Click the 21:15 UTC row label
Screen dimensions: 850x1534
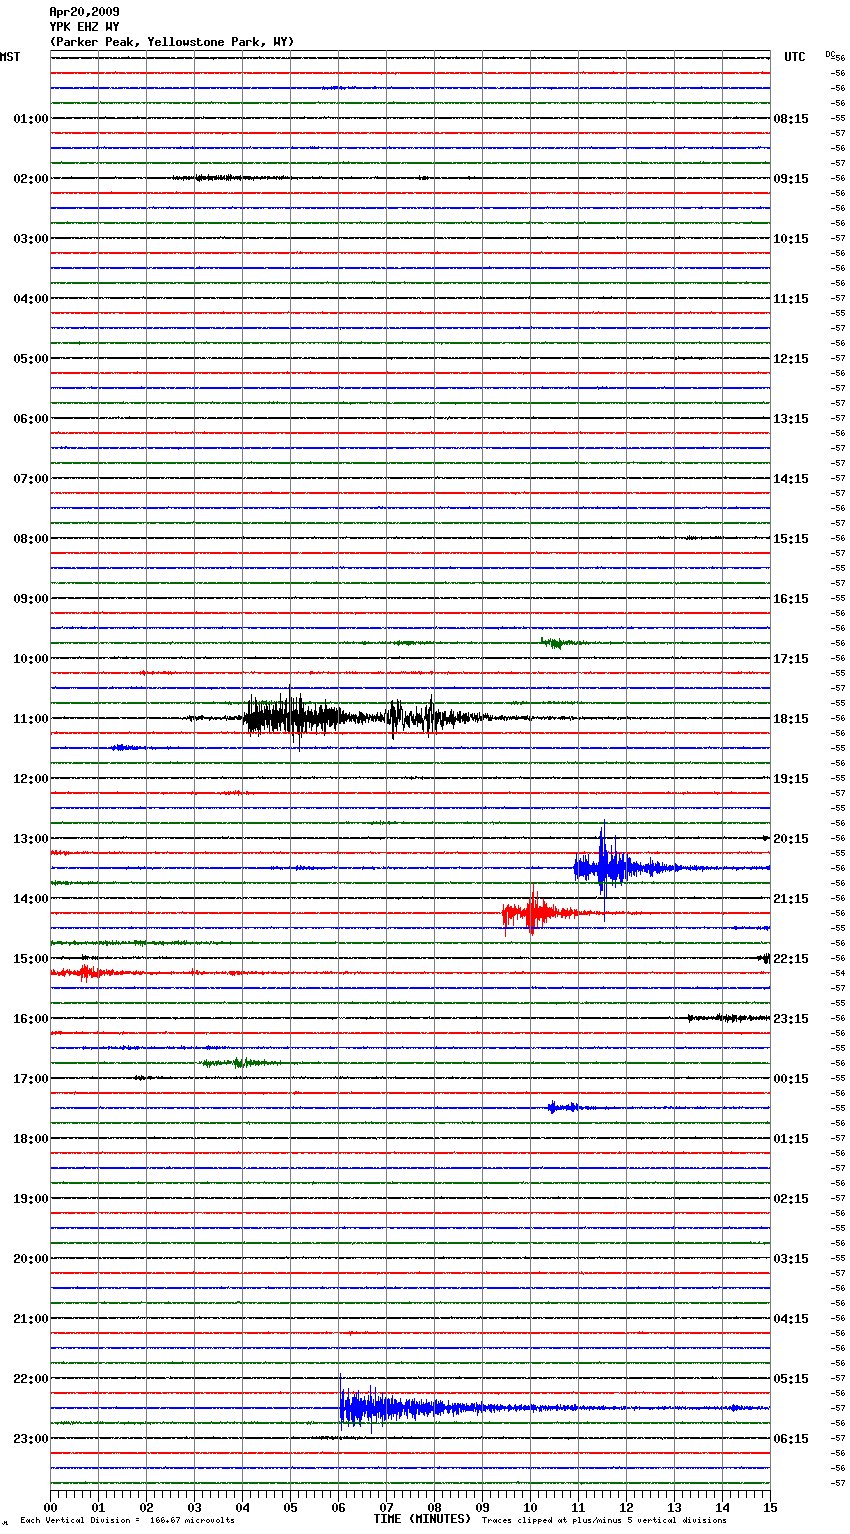tap(791, 899)
